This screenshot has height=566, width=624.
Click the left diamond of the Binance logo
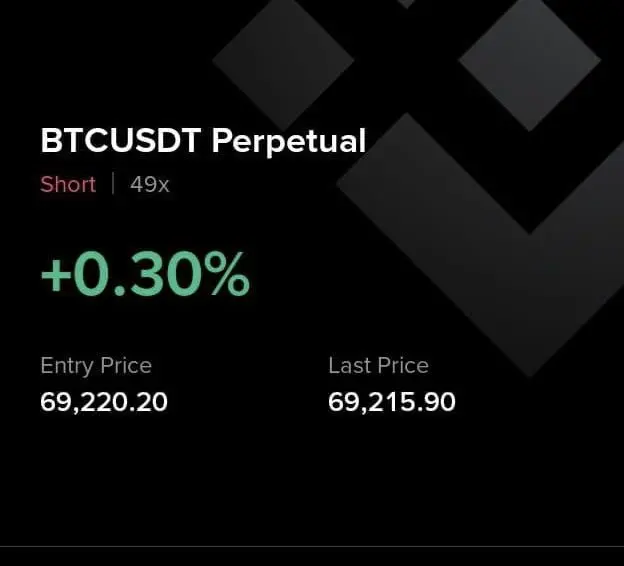(x=283, y=61)
